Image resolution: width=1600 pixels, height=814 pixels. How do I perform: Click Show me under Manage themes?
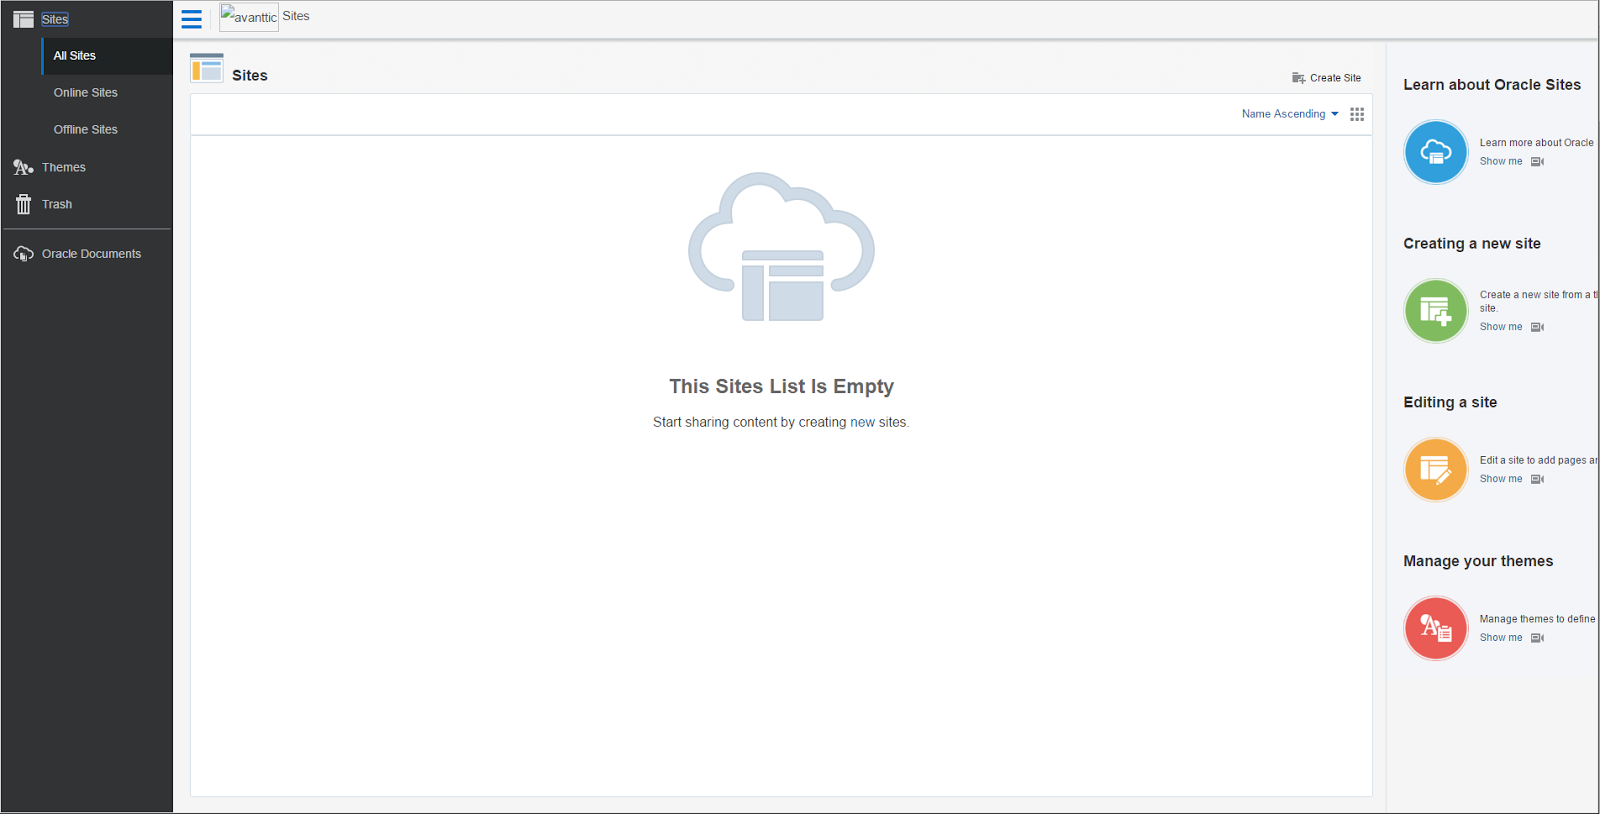click(x=1501, y=638)
